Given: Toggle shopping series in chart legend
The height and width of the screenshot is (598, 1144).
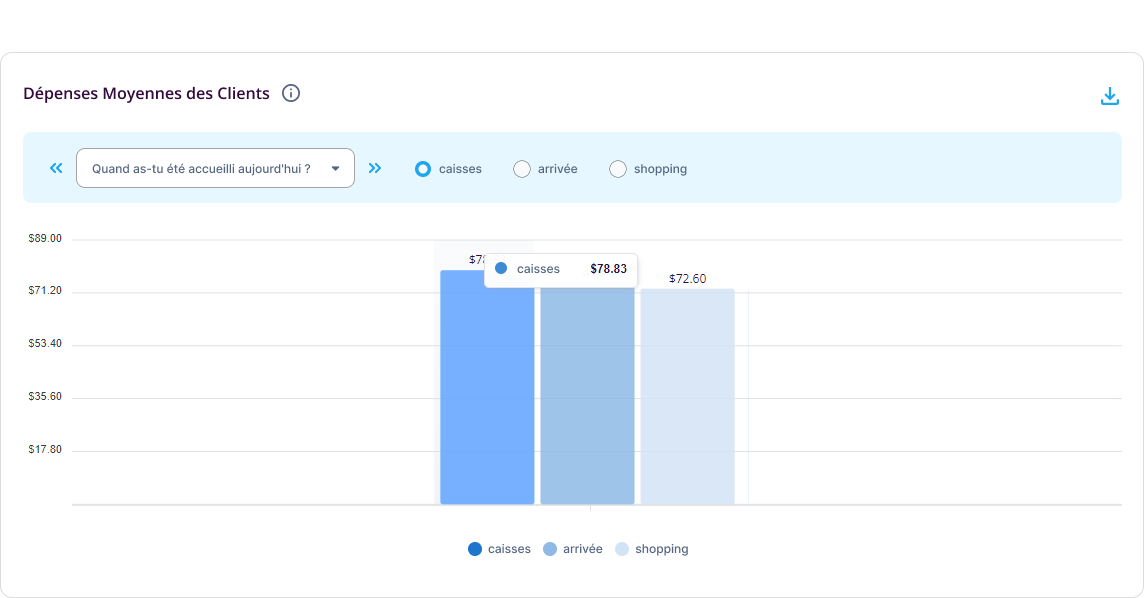Looking at the screenshot, I should coord(652,549).
